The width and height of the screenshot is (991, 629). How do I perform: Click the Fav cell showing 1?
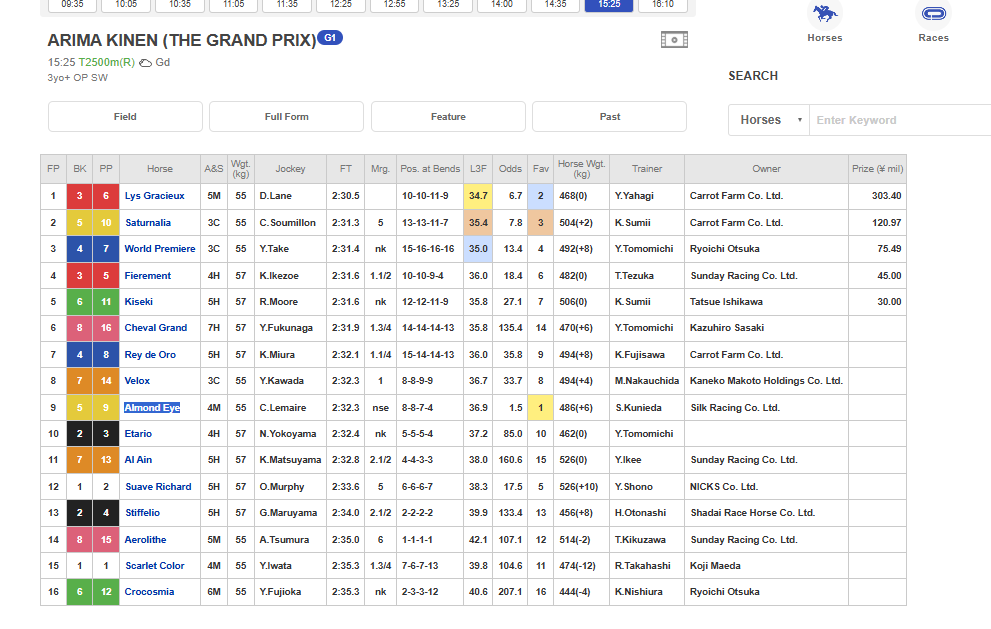point(540,408)
